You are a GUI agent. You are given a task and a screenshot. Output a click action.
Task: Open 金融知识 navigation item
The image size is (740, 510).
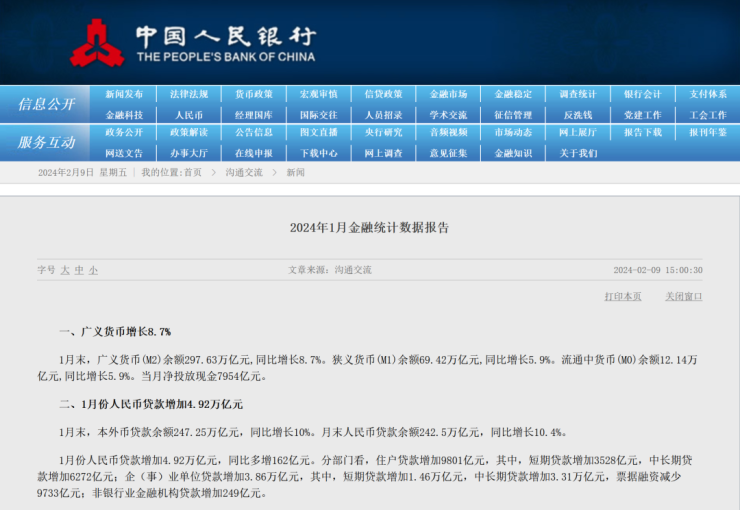[x=512, y=153]
